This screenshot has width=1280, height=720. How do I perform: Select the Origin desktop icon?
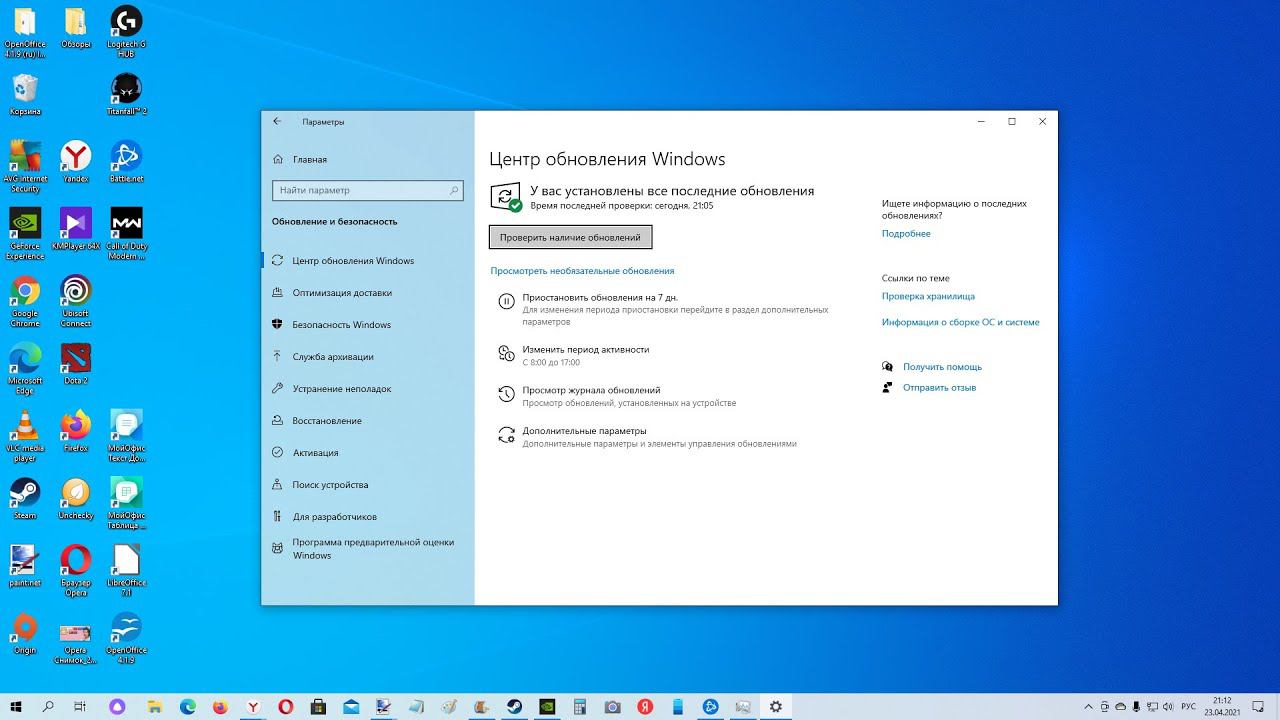[x=25, y=634]
